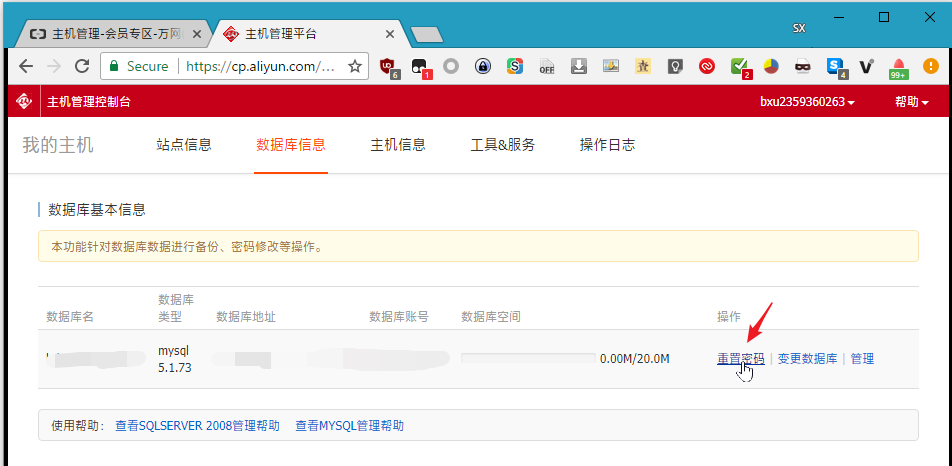Switch to the 站点信息 tab
This screenshot has width=952, height=466.
[x=184, y=145]
